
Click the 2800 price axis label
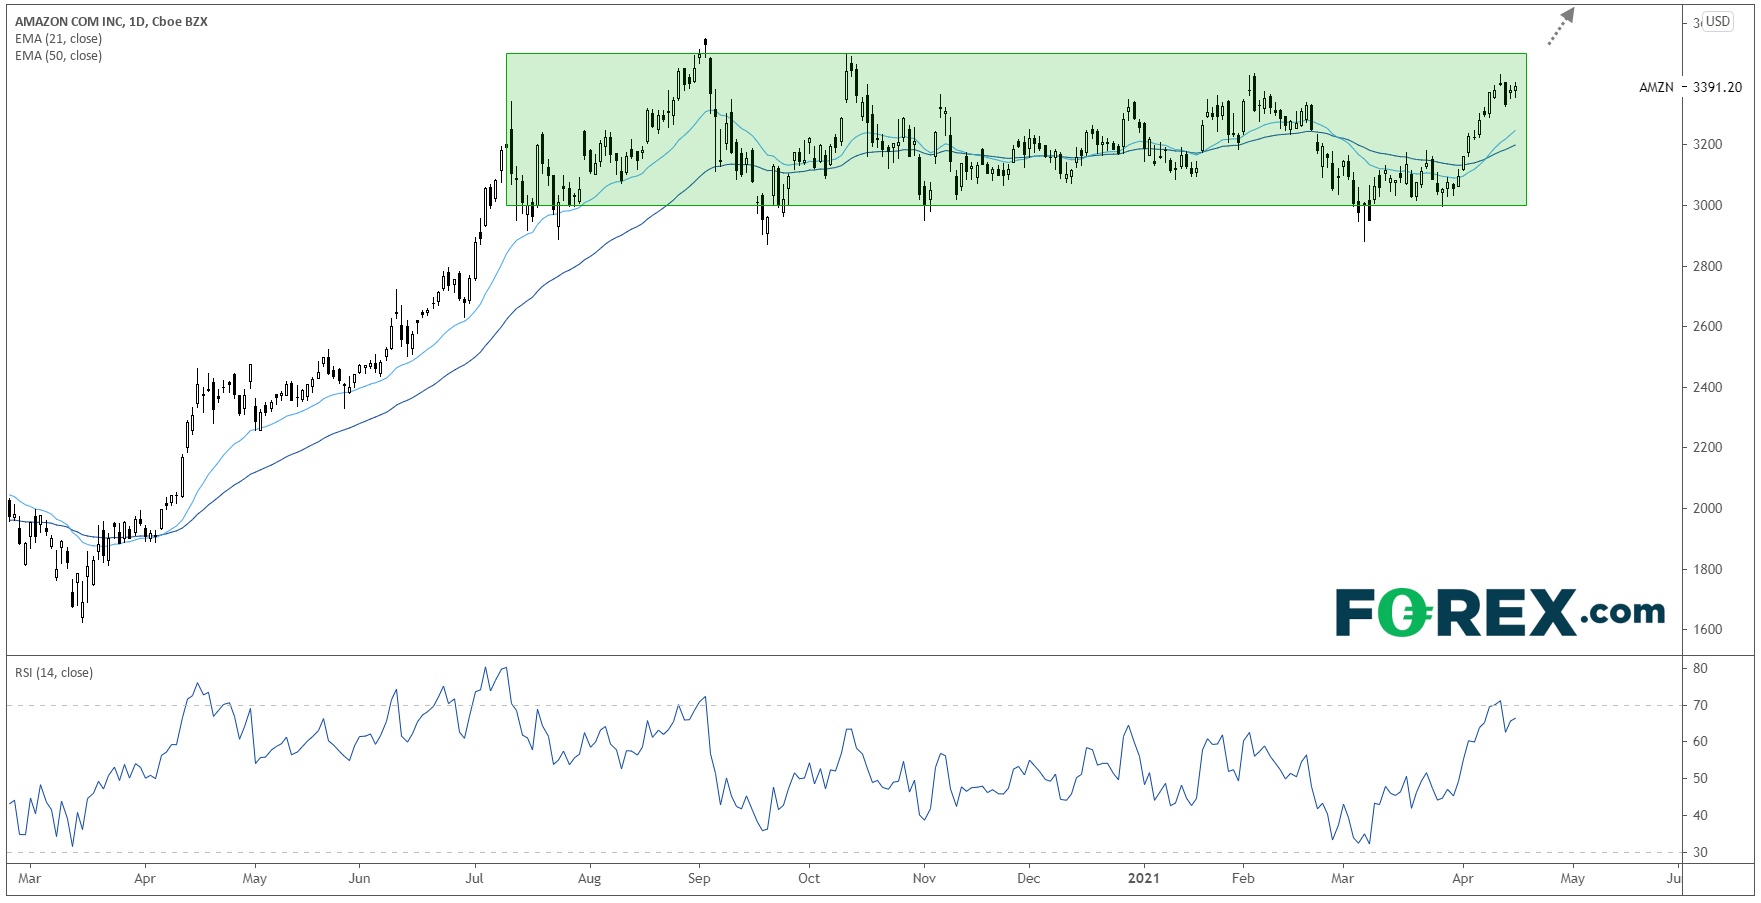[x=1707, y=266]
